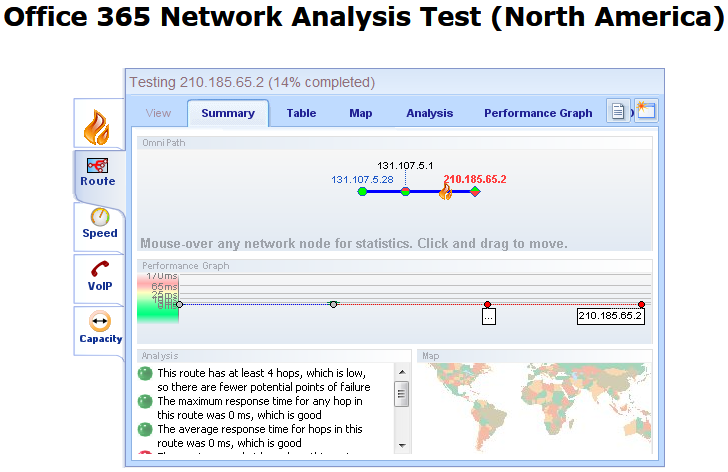The image size is (728, 472).
Task: Click the new window icon with star
Action: click(x=646, y=111)
